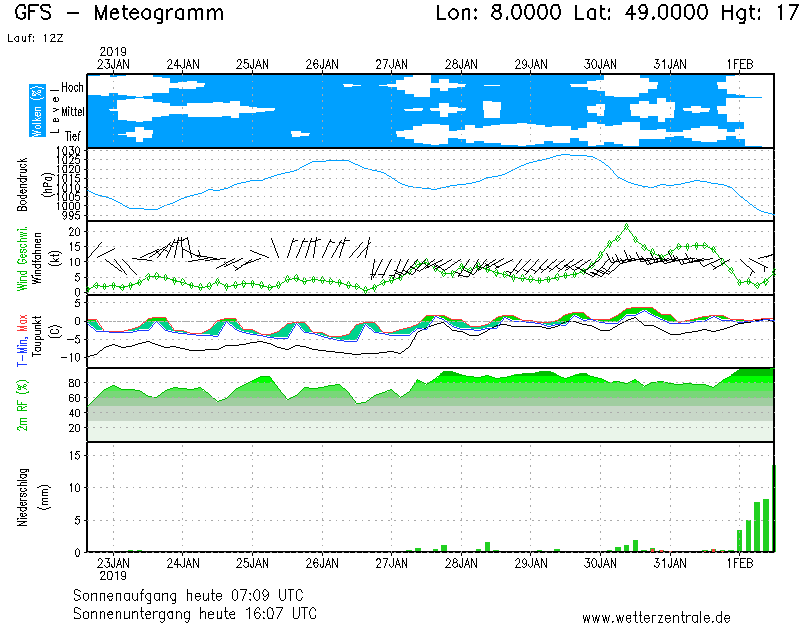Click the 1000 pressure tick value
The height and width of the screenshot is (625, 800).
tap(68, 206)
